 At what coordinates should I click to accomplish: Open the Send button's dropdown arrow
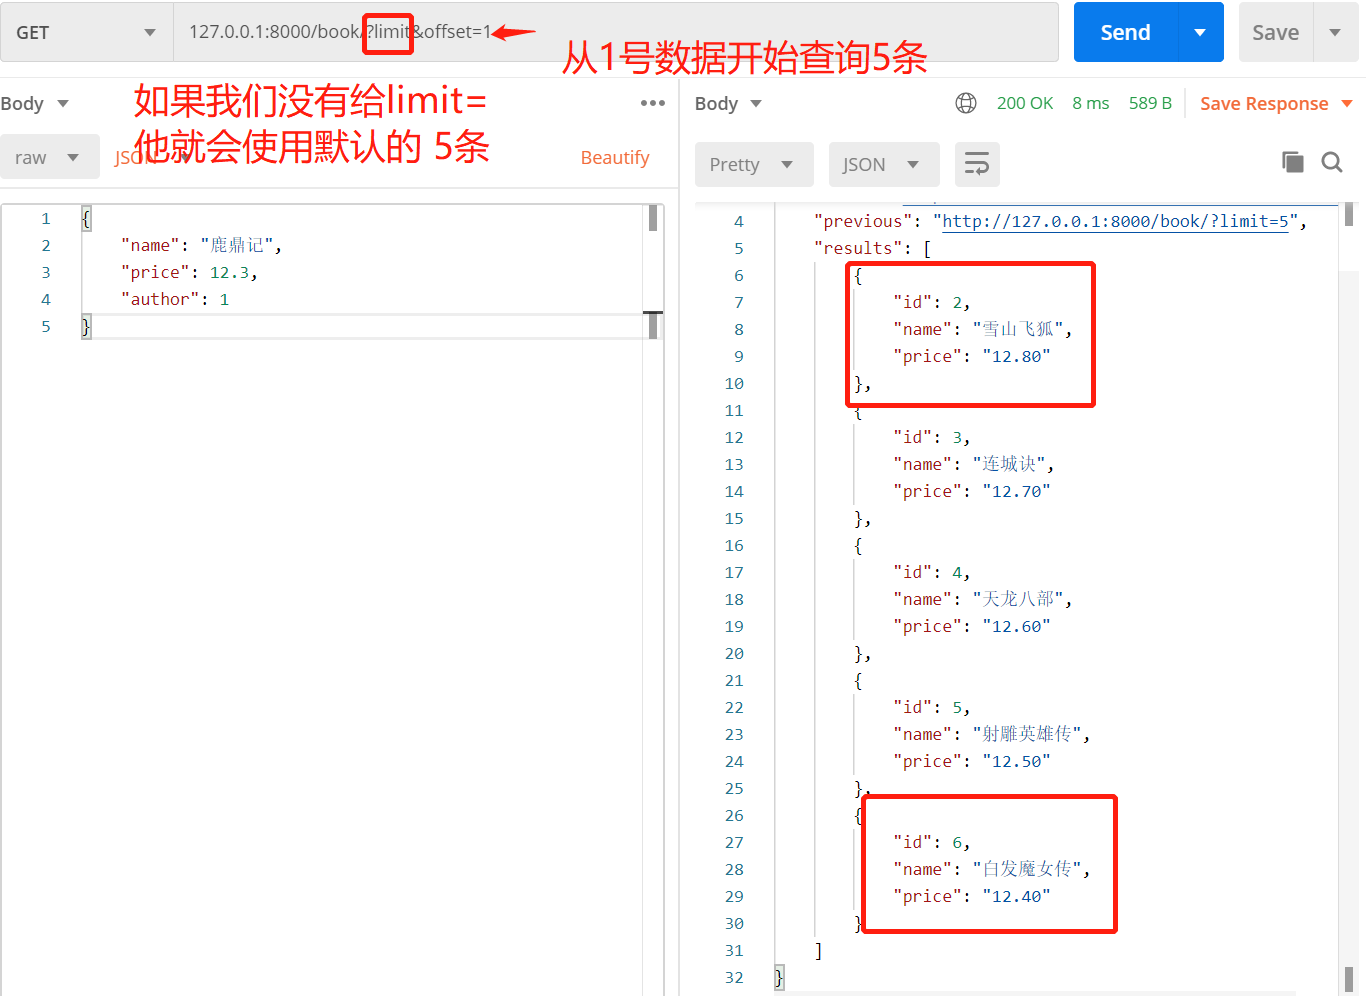[1201, 32]
